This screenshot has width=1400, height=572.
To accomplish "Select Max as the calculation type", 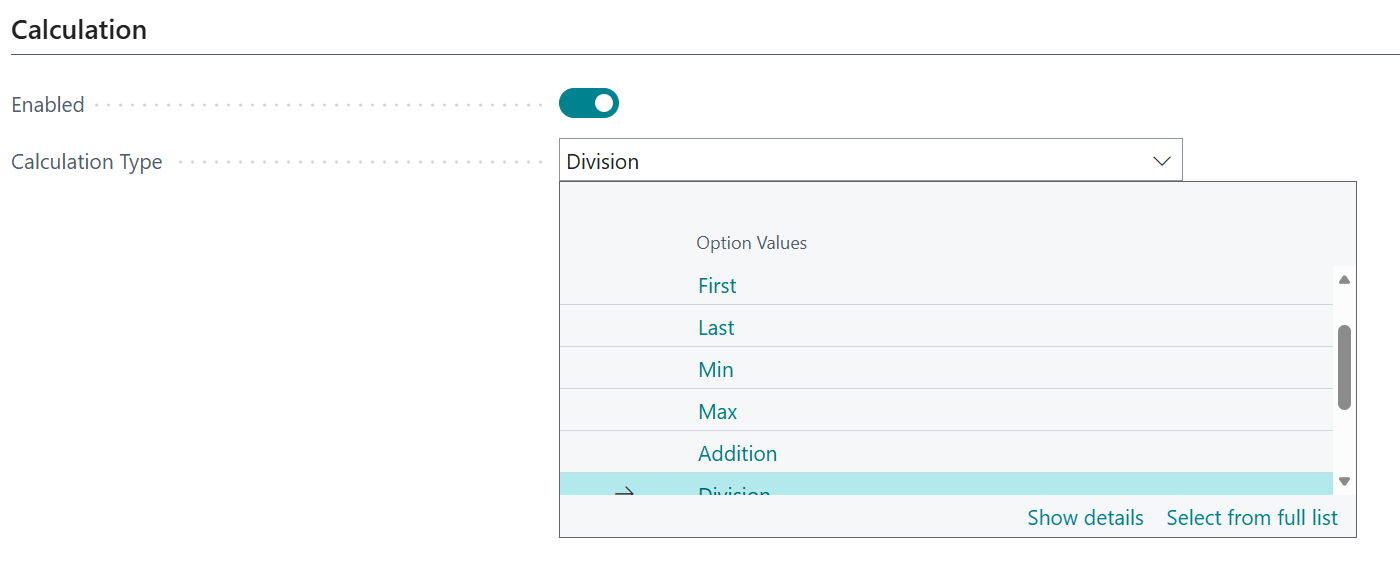I will pos(717,412).
